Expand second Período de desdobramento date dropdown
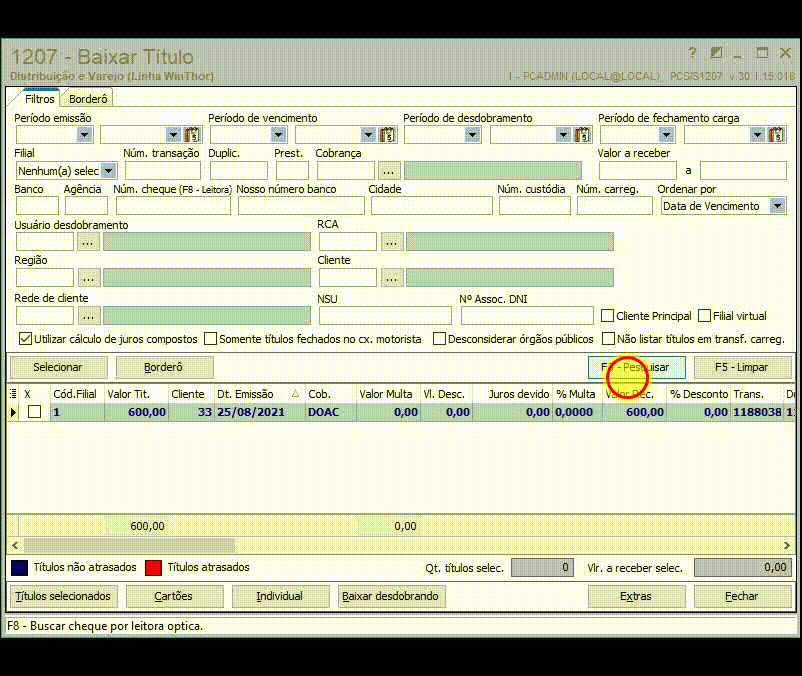This screenshot has height=676, width=802. pos(563,135)
